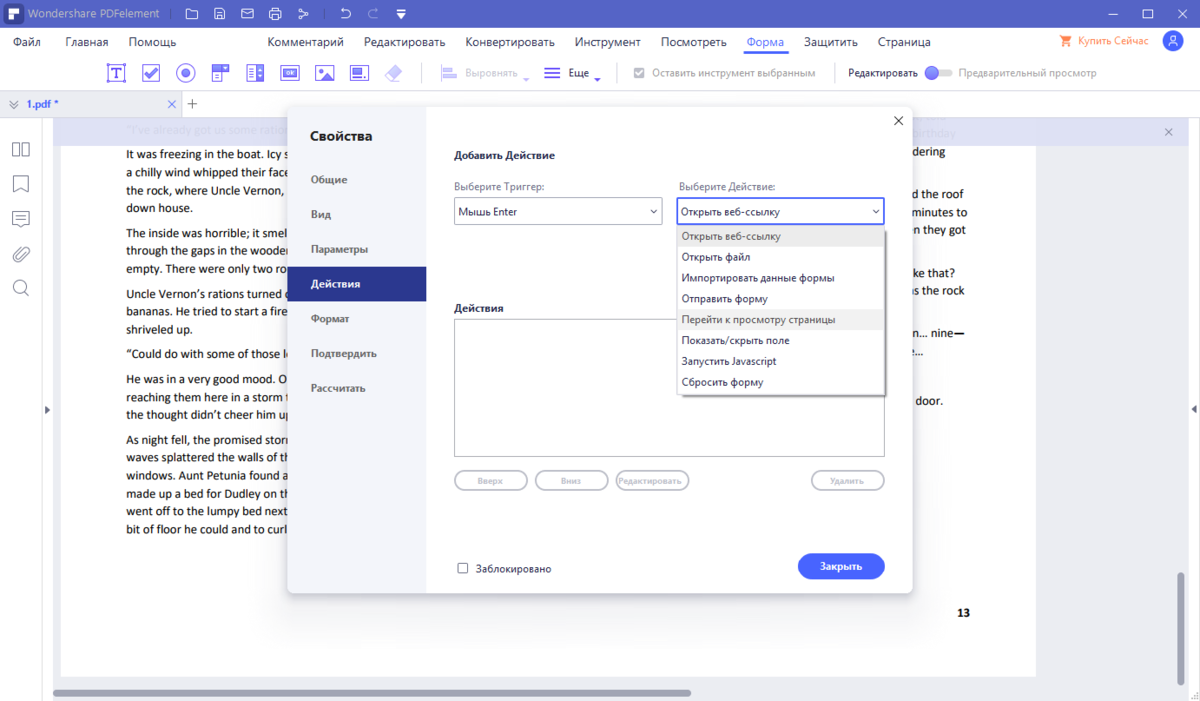Close the properties dialog with X
1200x701 pixels.
(898, 121)
